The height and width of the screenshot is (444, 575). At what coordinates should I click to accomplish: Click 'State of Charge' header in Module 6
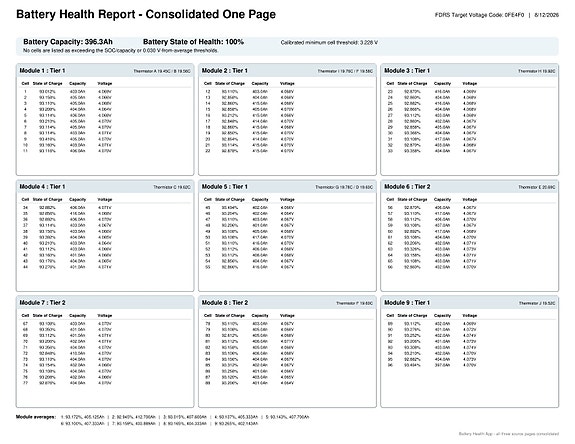click(x=412, y=199)
